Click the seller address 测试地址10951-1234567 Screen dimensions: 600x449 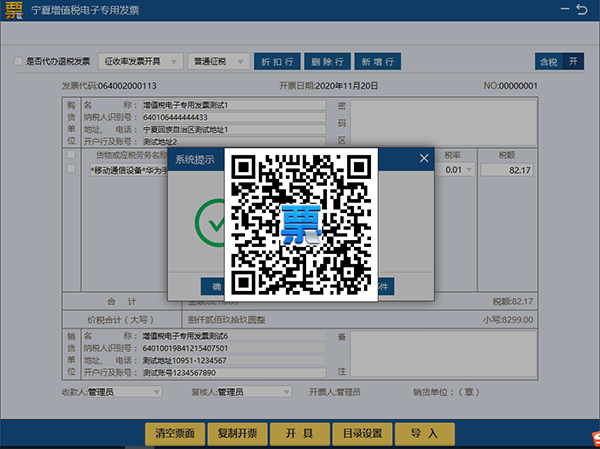(234, 361)
